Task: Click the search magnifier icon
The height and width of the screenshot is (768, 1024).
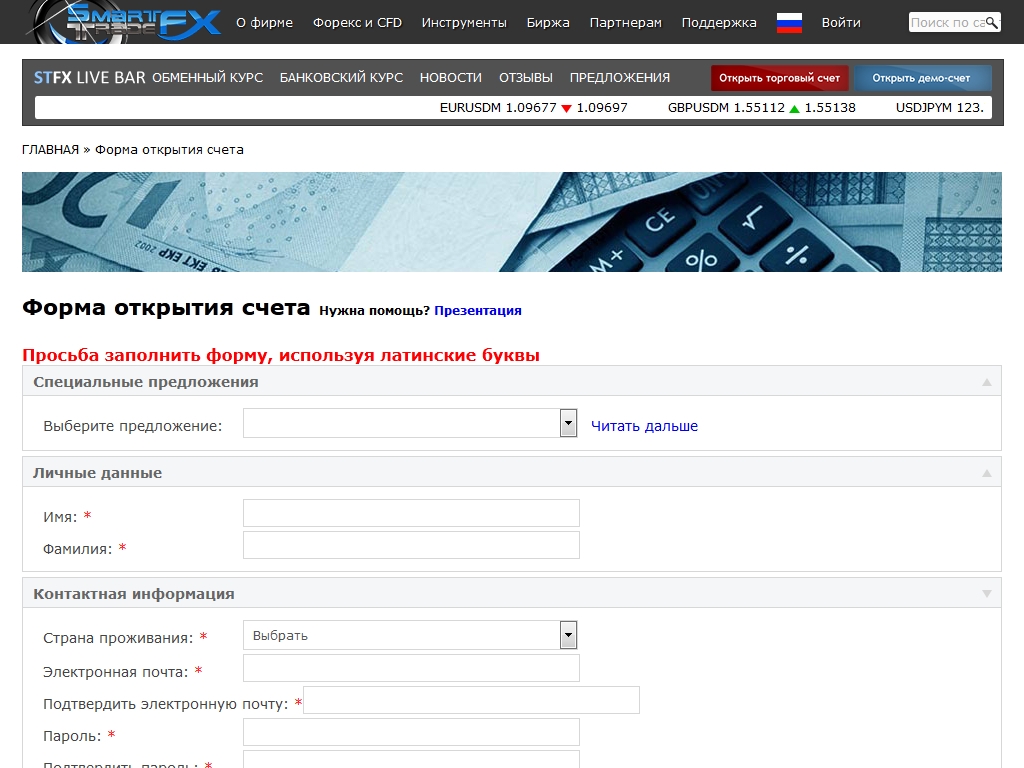Action: tap(992, 22)
